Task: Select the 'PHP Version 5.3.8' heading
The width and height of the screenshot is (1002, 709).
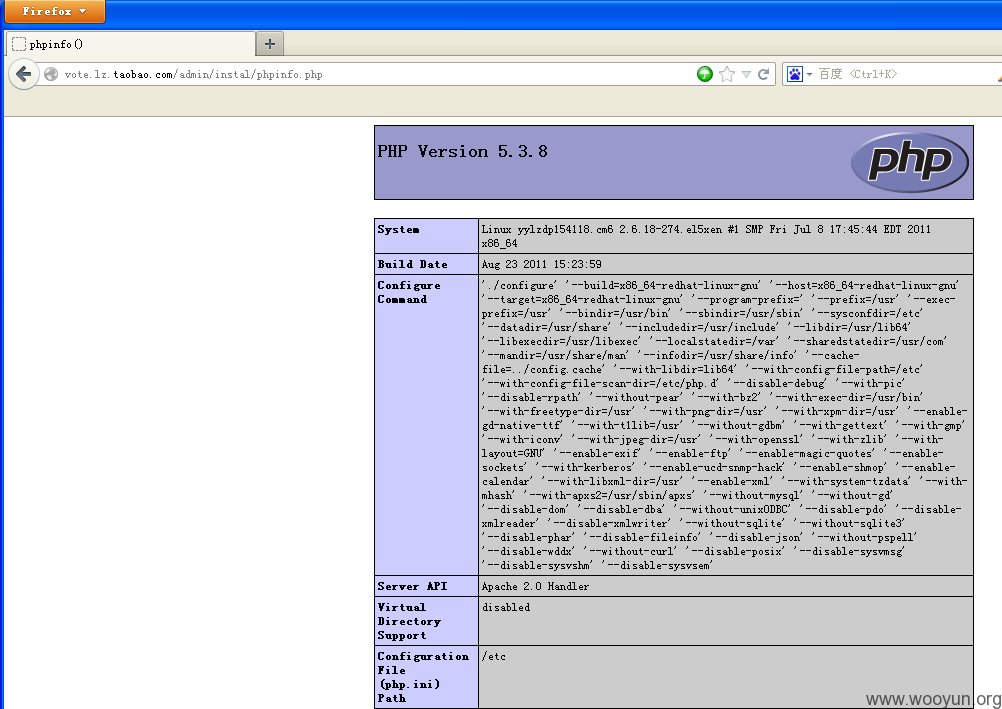Action: point(462,152)
